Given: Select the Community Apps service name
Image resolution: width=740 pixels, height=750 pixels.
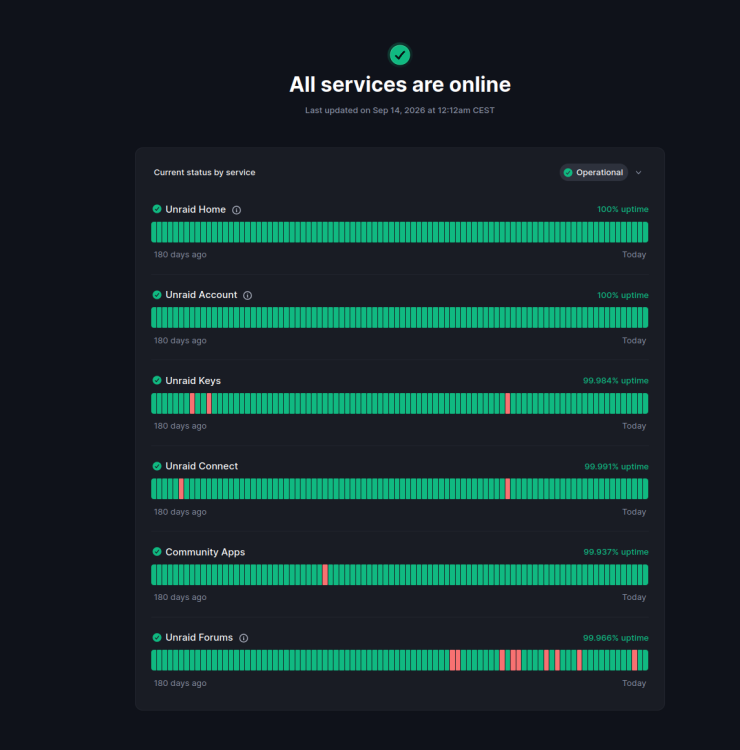Looking at the screenshot, I should tap(205, 552).
